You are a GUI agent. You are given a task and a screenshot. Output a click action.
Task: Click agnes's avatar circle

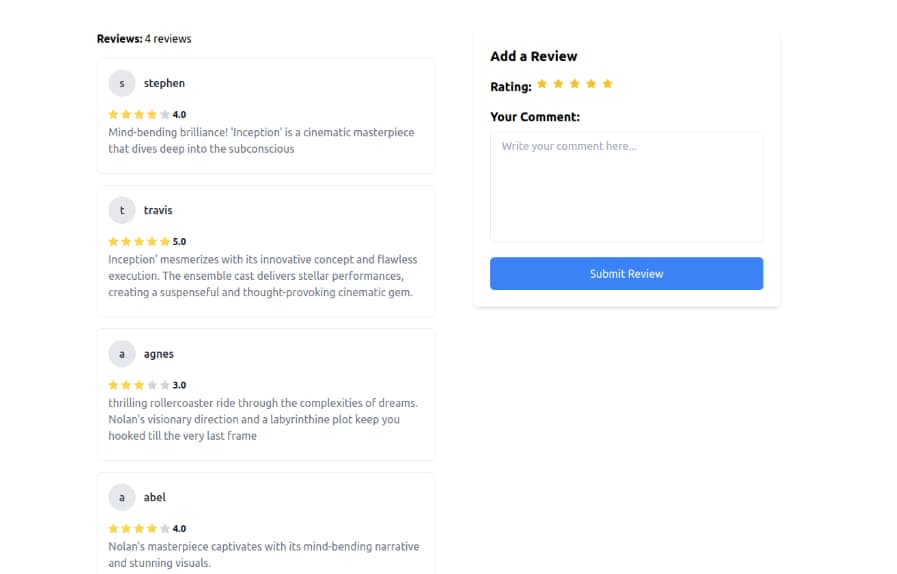[x=122, y=354]
